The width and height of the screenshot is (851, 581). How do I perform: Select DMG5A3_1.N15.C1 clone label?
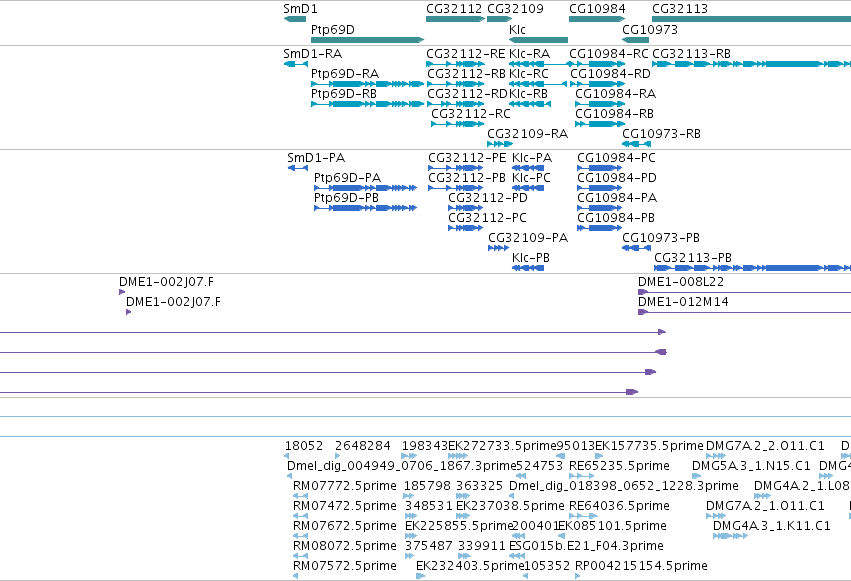coord(751,466)
